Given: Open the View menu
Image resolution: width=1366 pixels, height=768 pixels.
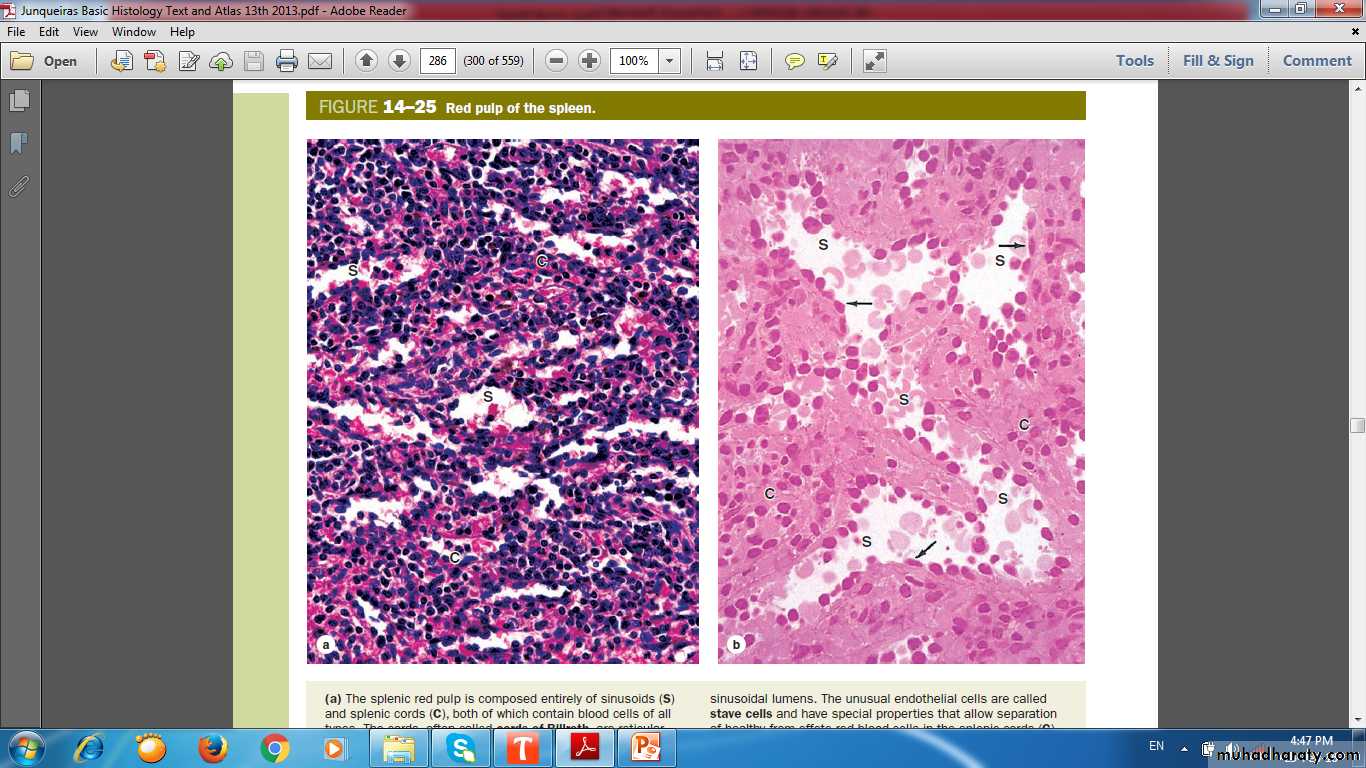Looking at the screenshot, I should (85, 32).
